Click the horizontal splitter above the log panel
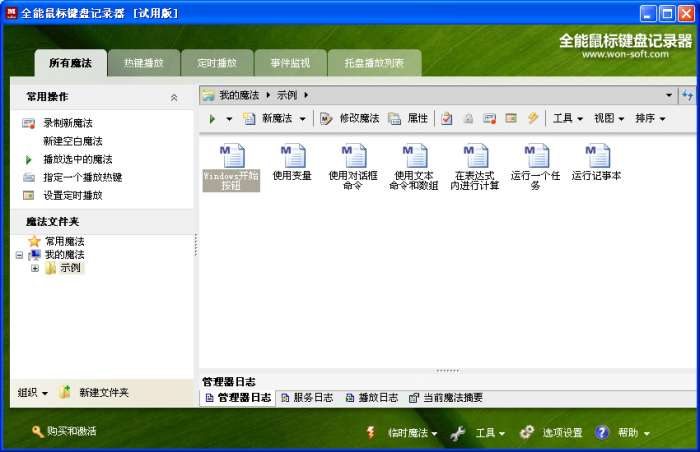 447,371
